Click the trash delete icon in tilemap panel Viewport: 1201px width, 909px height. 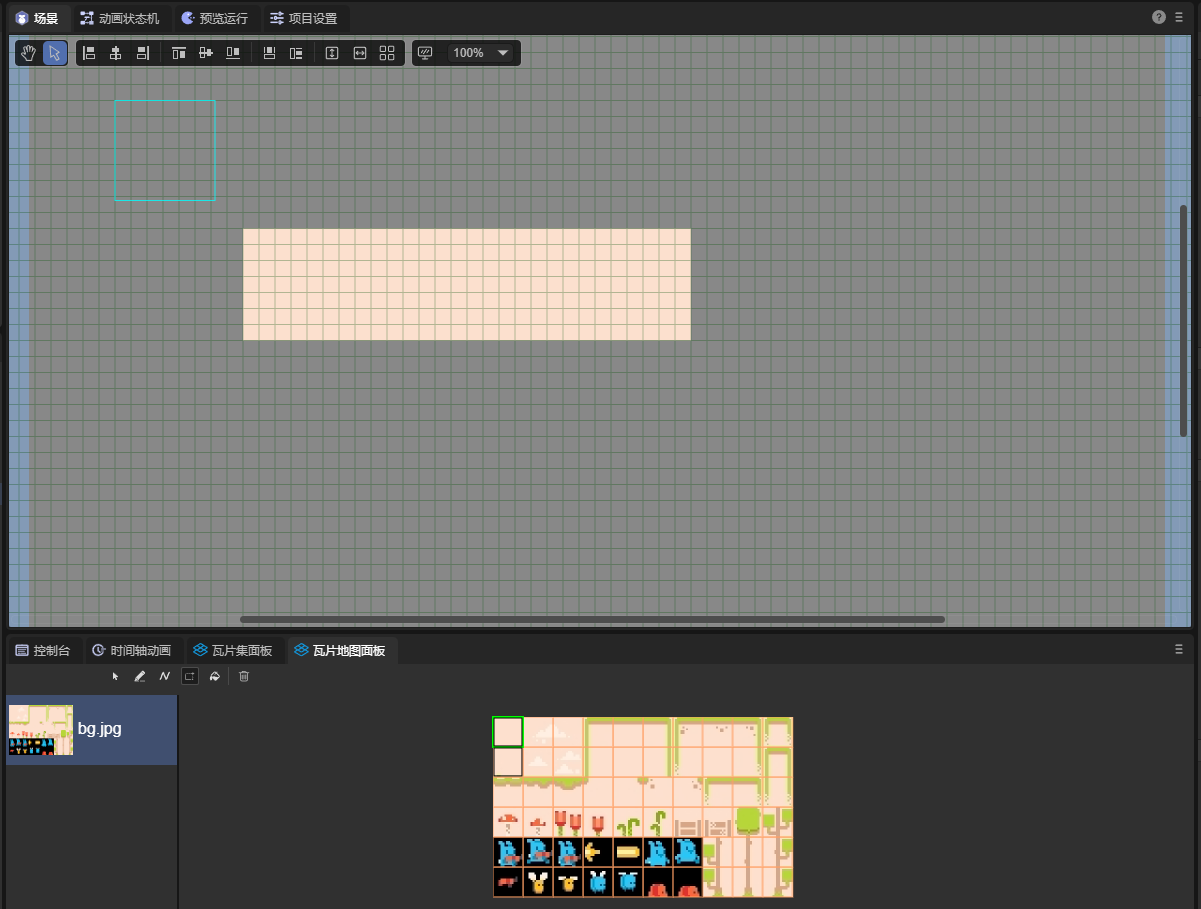click(244, 677)
